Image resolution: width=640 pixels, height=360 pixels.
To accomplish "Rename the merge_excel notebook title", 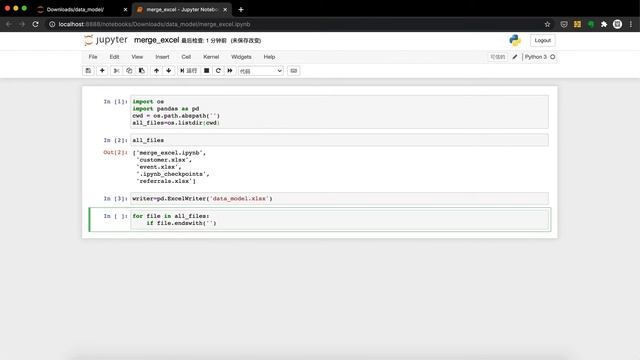I will coord(156,40).
